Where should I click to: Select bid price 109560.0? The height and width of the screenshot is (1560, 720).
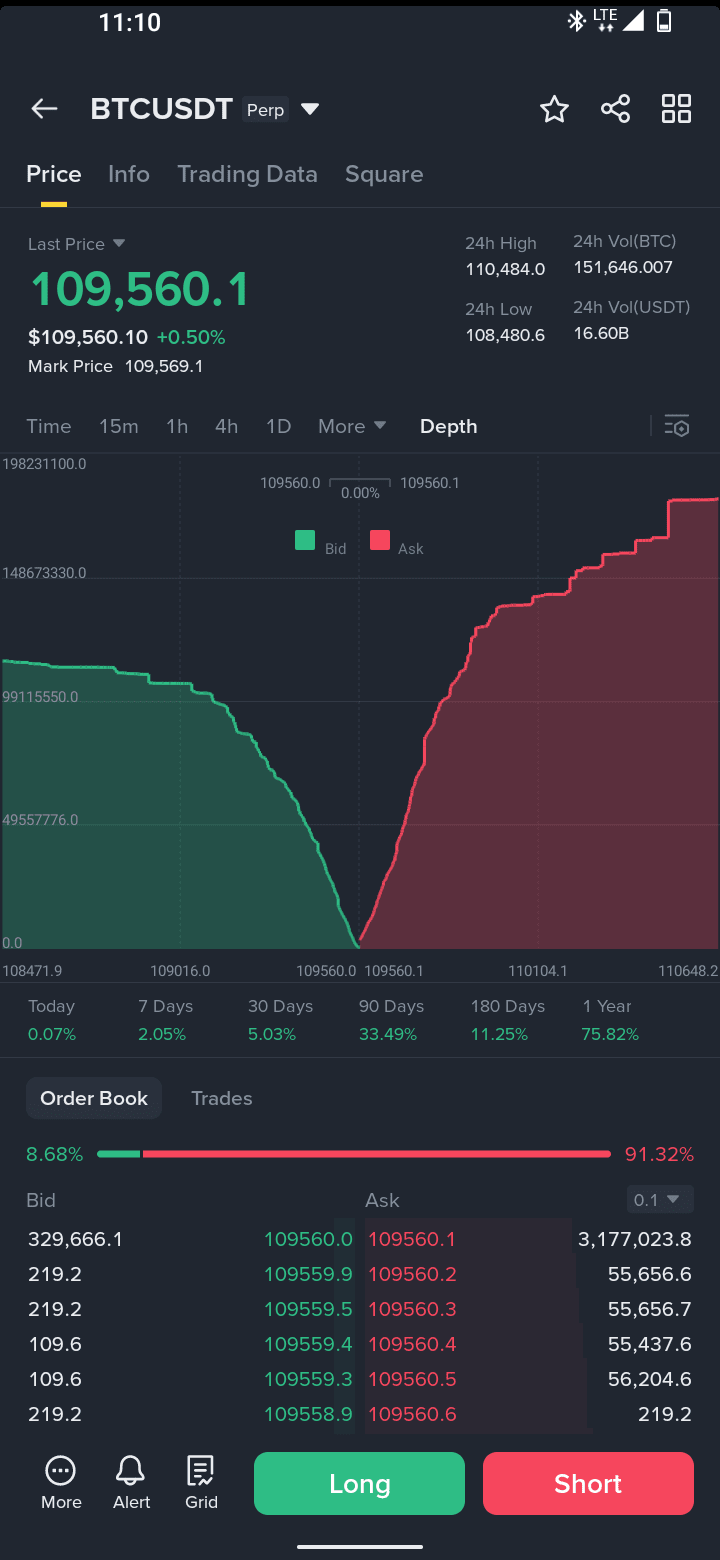(308, 1239)
